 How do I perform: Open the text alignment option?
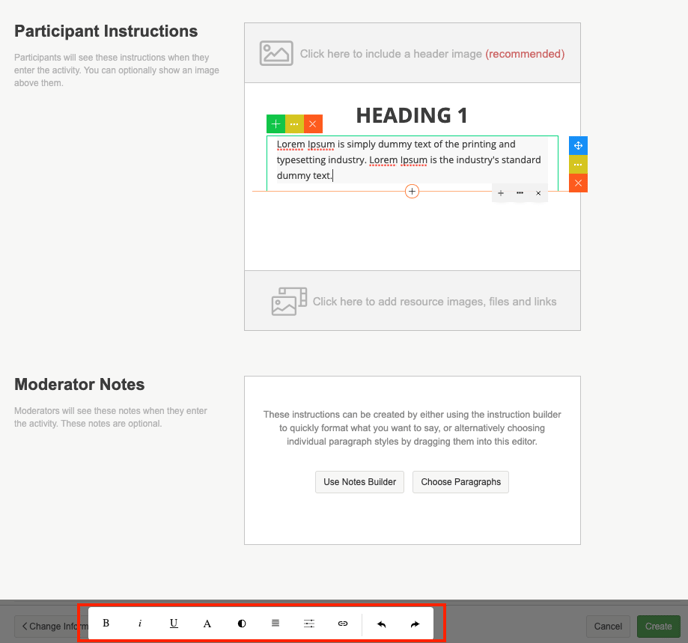pyautogui.click(x=275, y=623)
